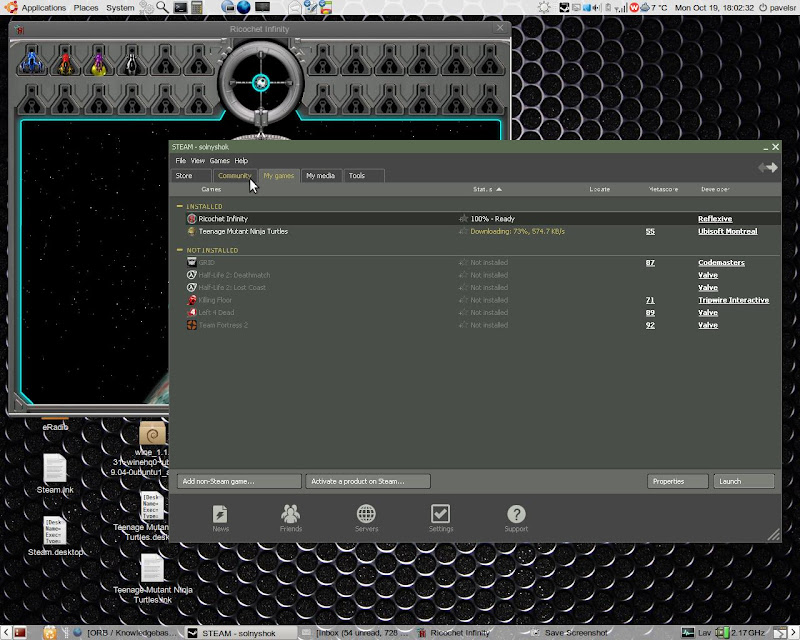This screenshot has width=800, height=640.
Task: Open the Teenage Mutant Ninja Turtles.lnk desktop file
Action: click(x=152, y=579)
